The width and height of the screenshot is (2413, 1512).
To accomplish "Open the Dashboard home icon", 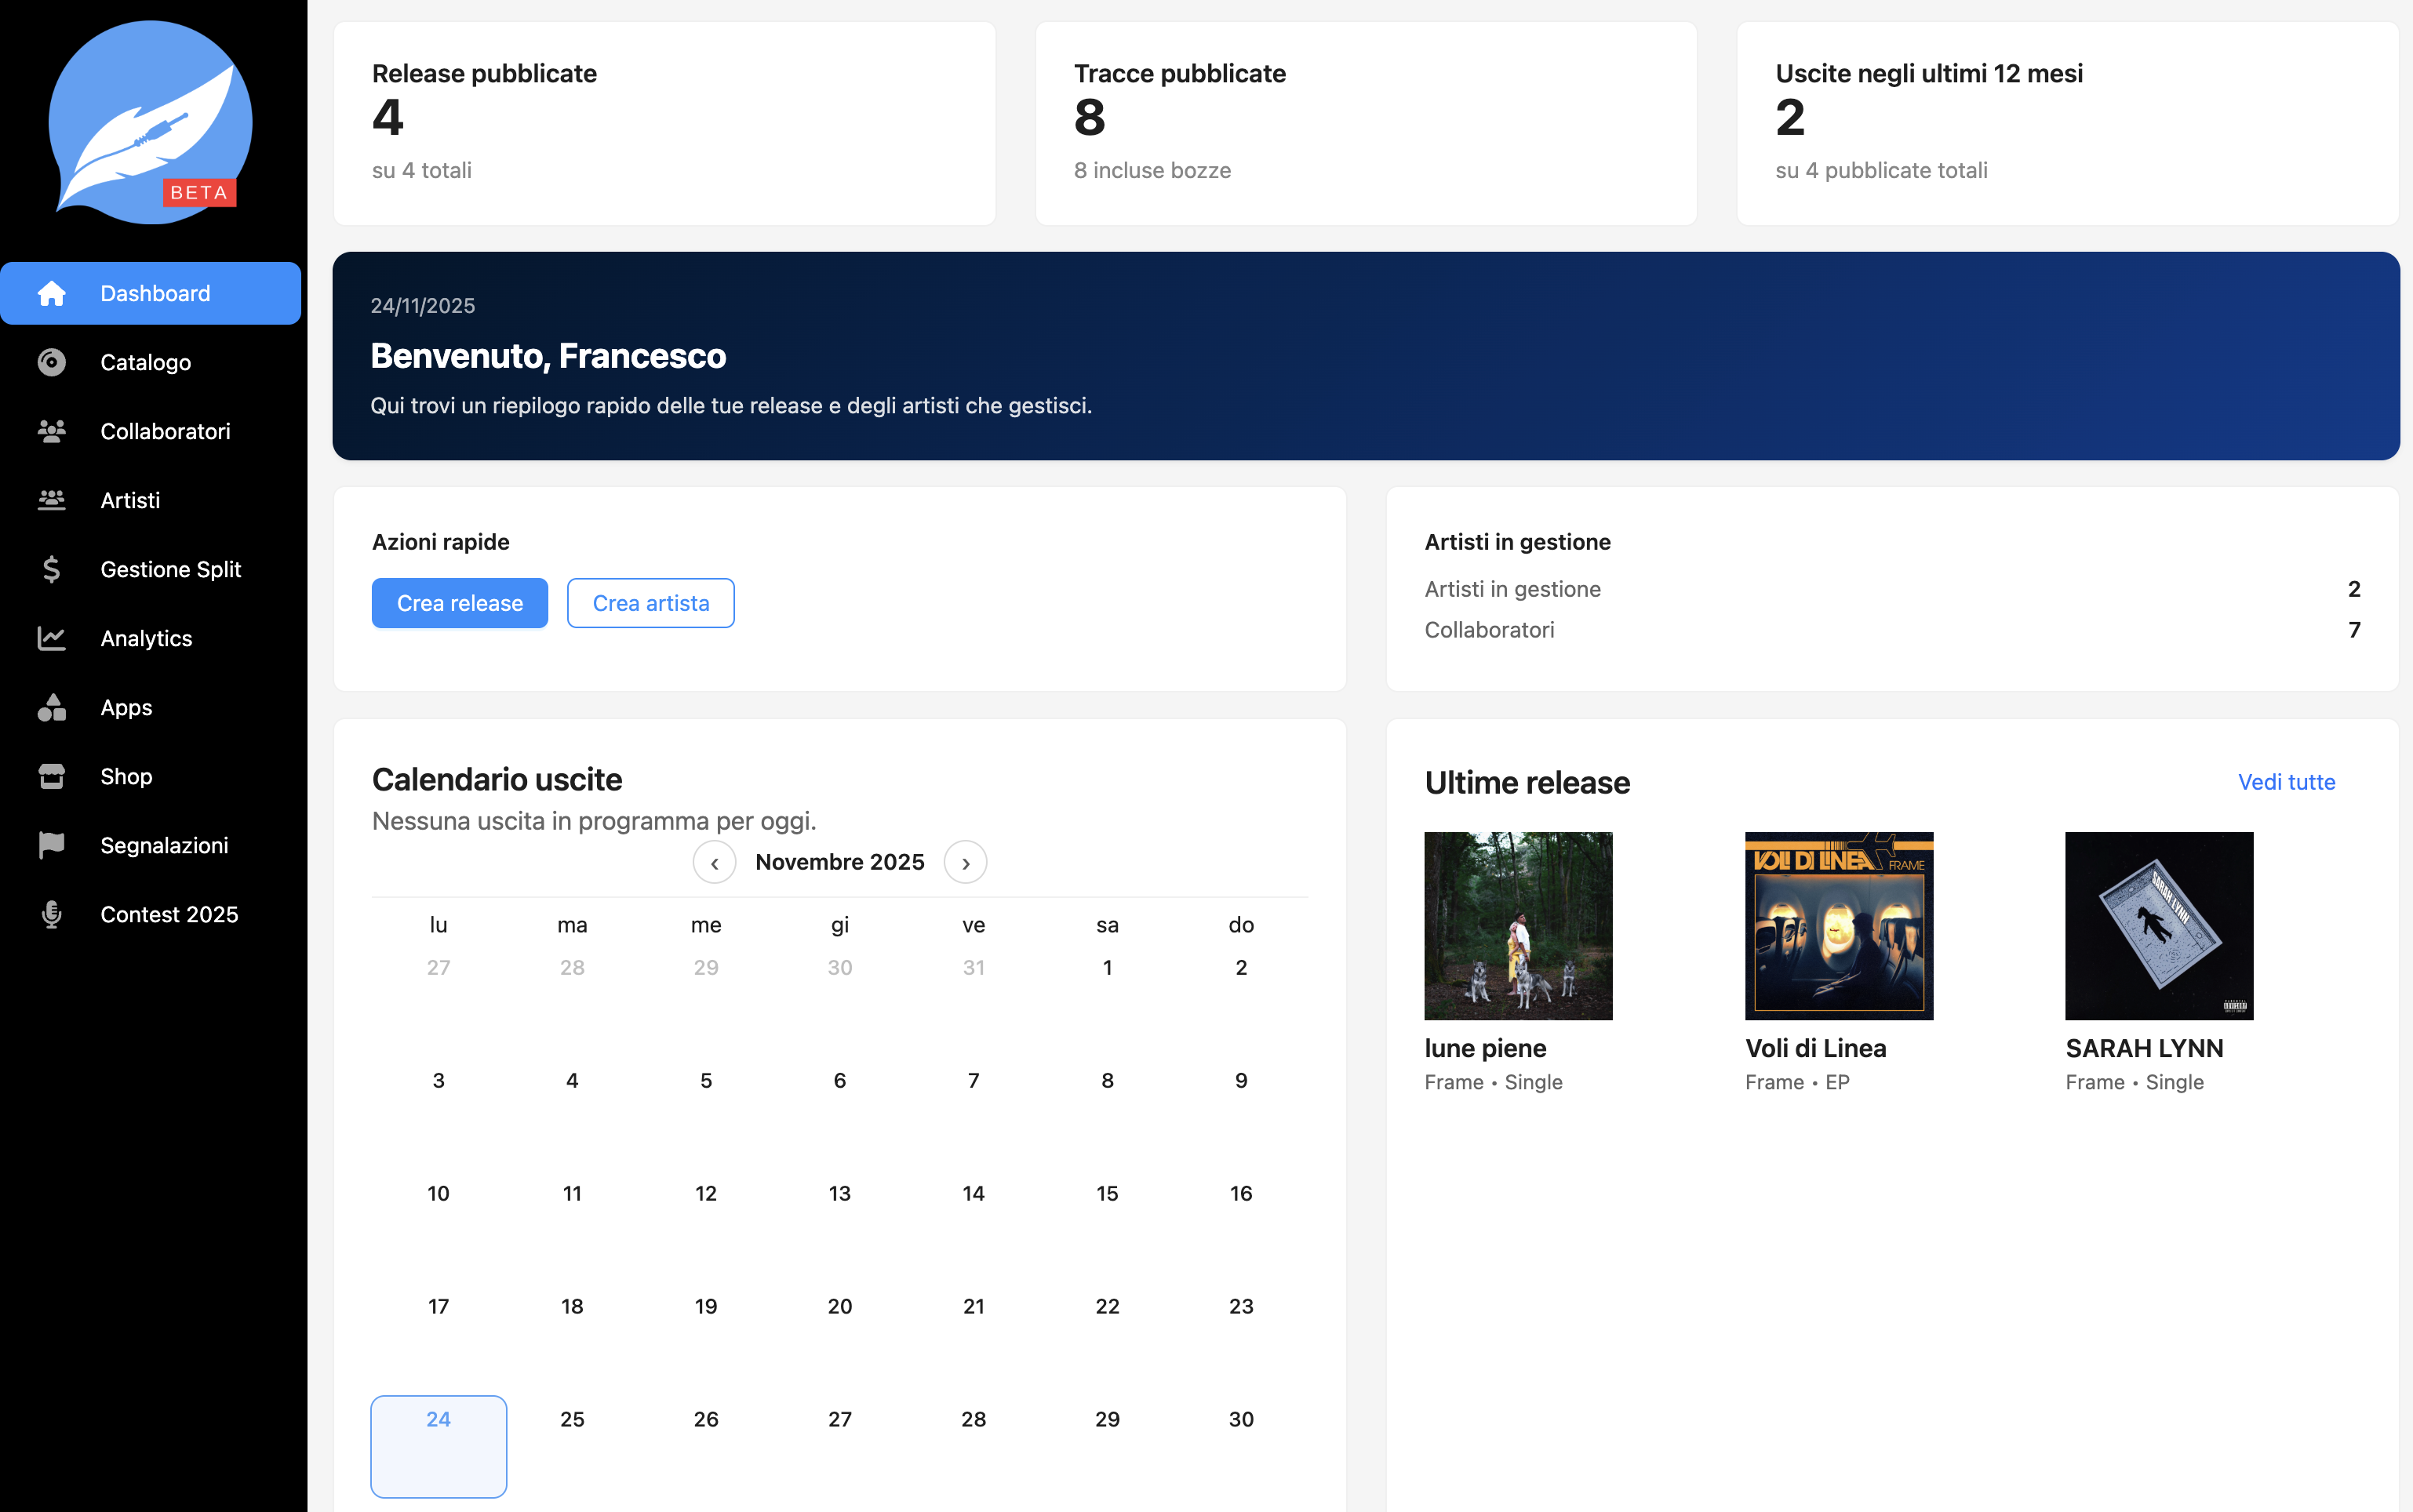I will 51,293.
